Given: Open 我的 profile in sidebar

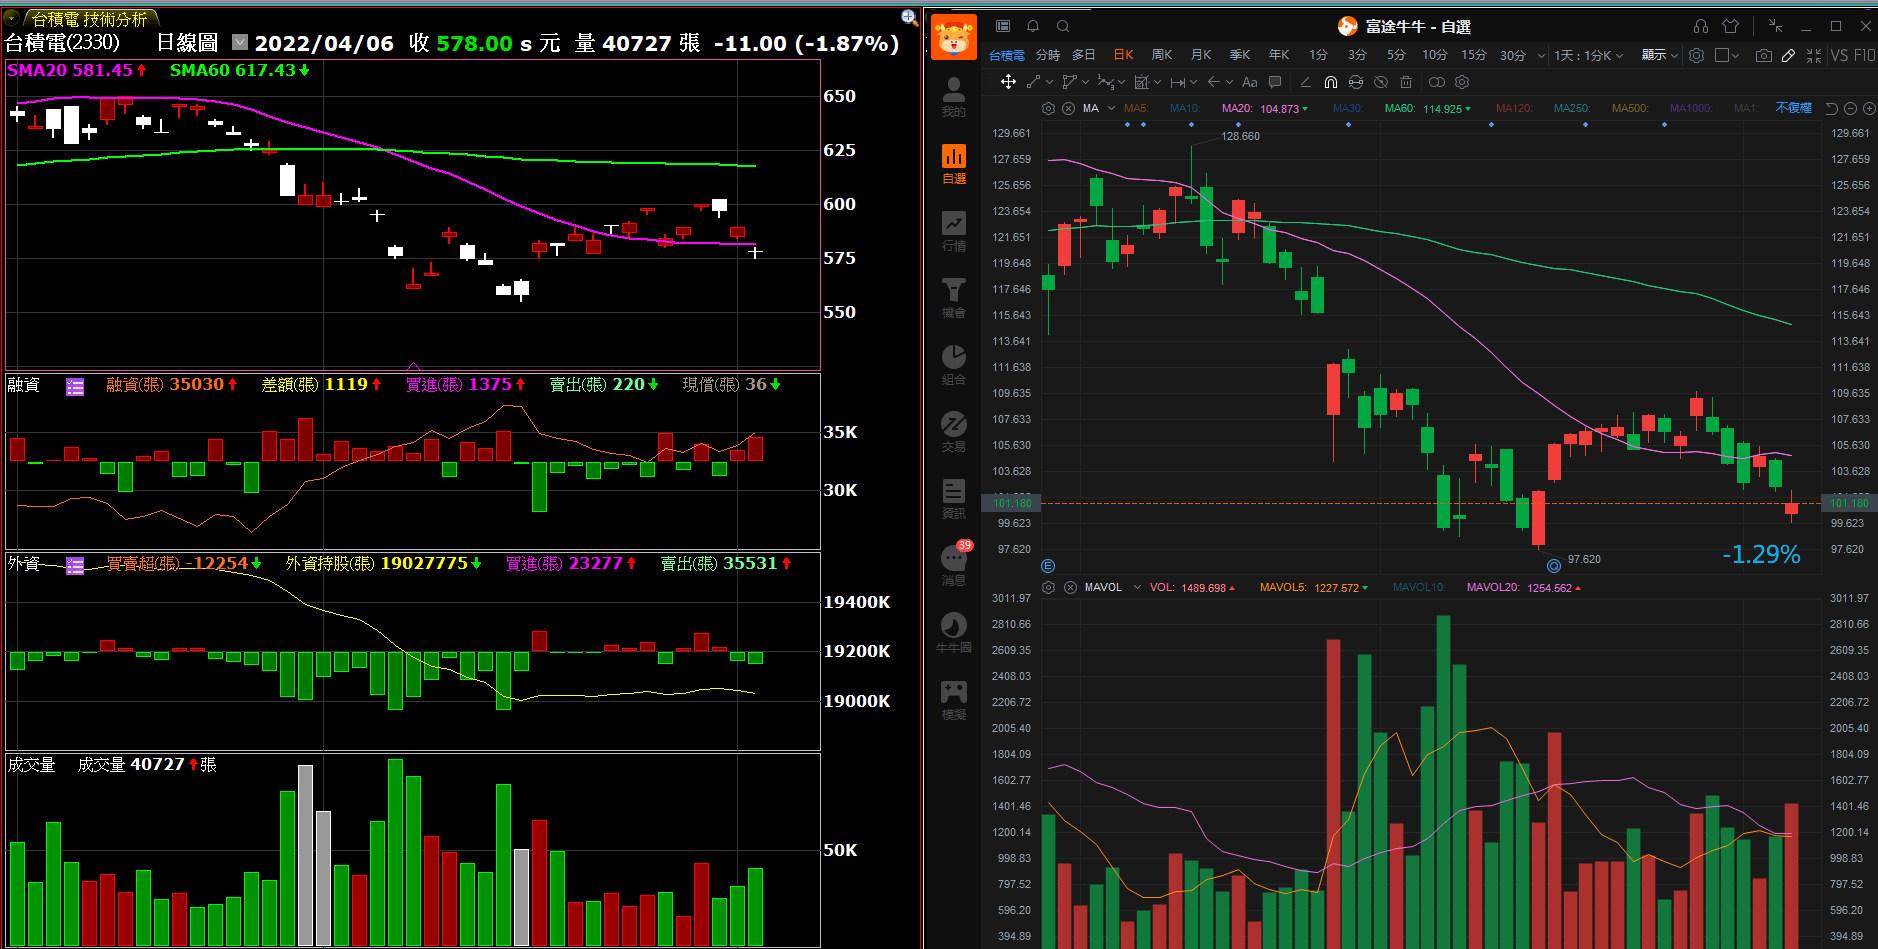Looking at the screenshot, I should [x=954, y=97].
